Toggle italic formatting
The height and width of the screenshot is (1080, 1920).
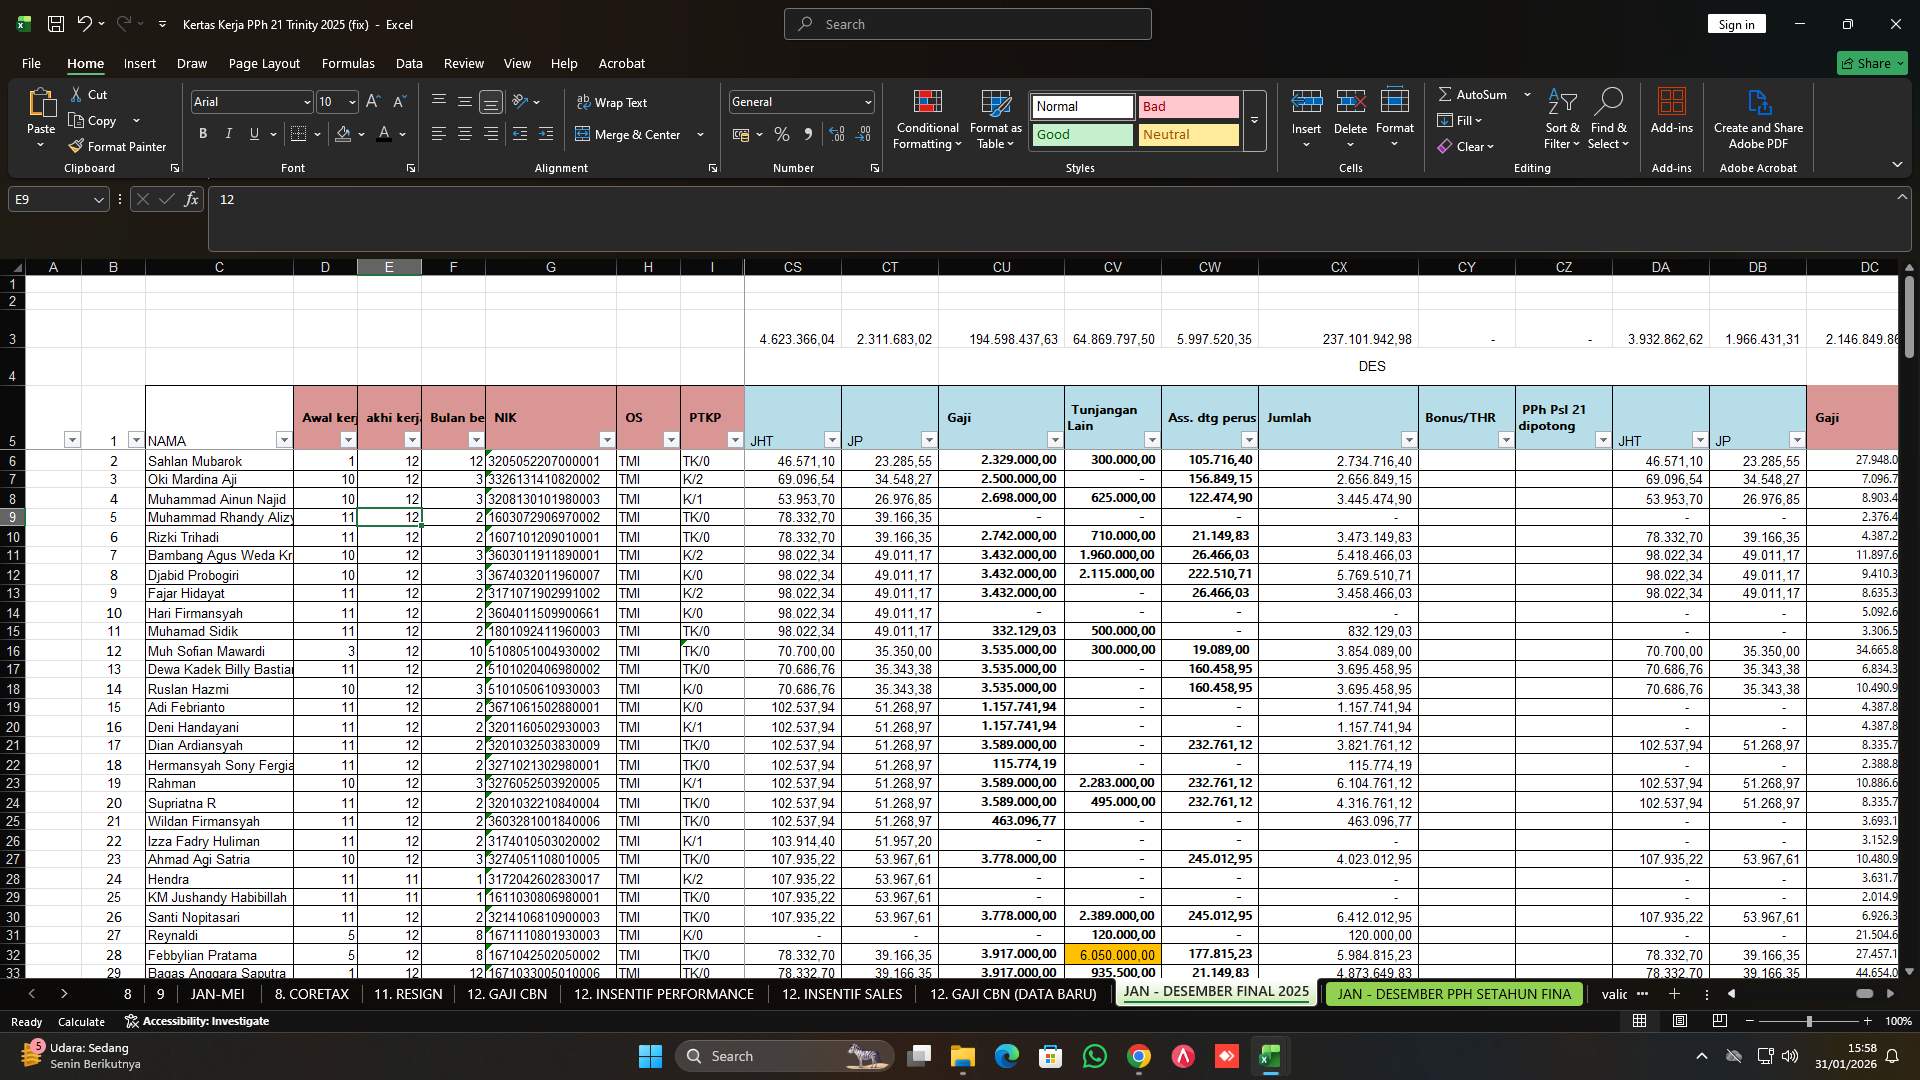click(228, 133)
